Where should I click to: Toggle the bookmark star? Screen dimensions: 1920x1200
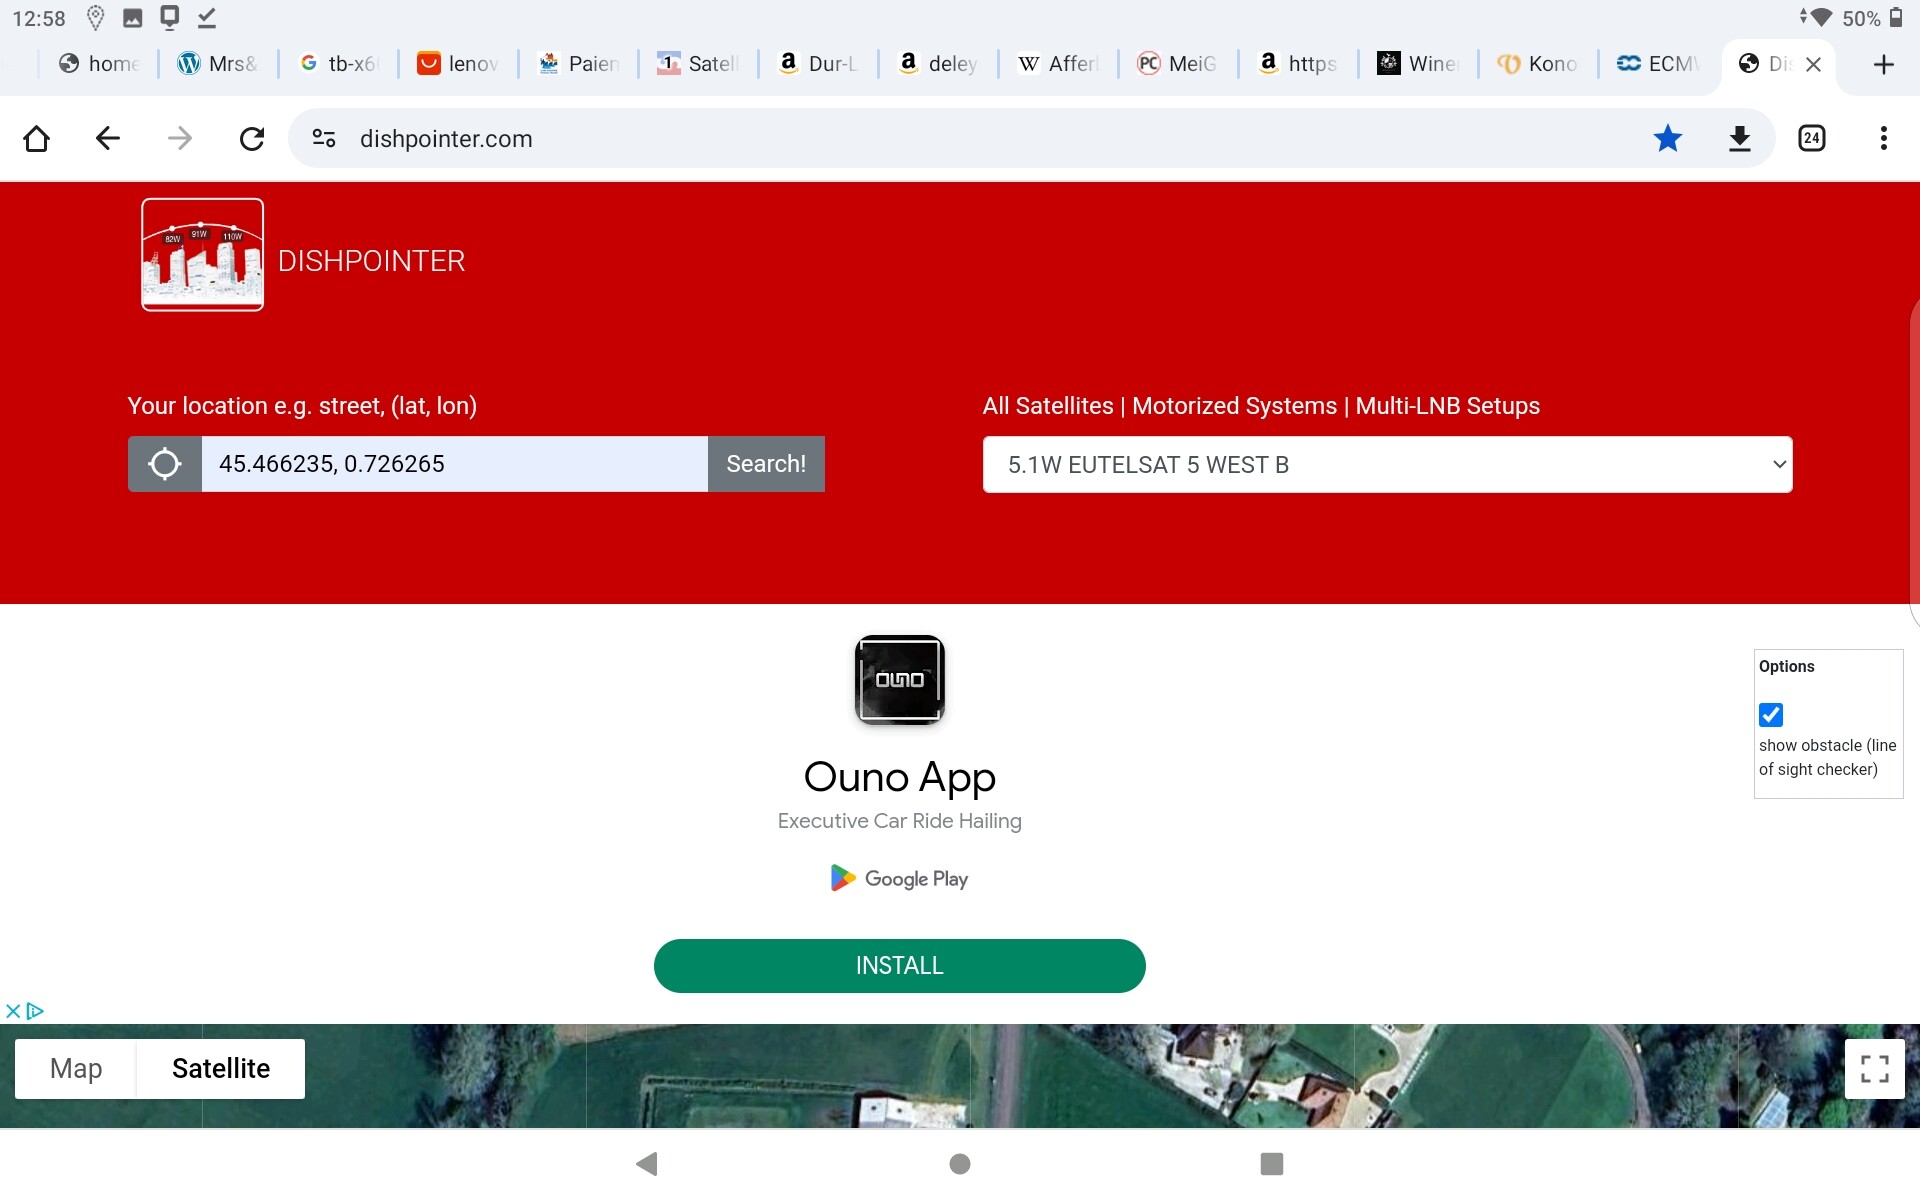coord(1667,138)
